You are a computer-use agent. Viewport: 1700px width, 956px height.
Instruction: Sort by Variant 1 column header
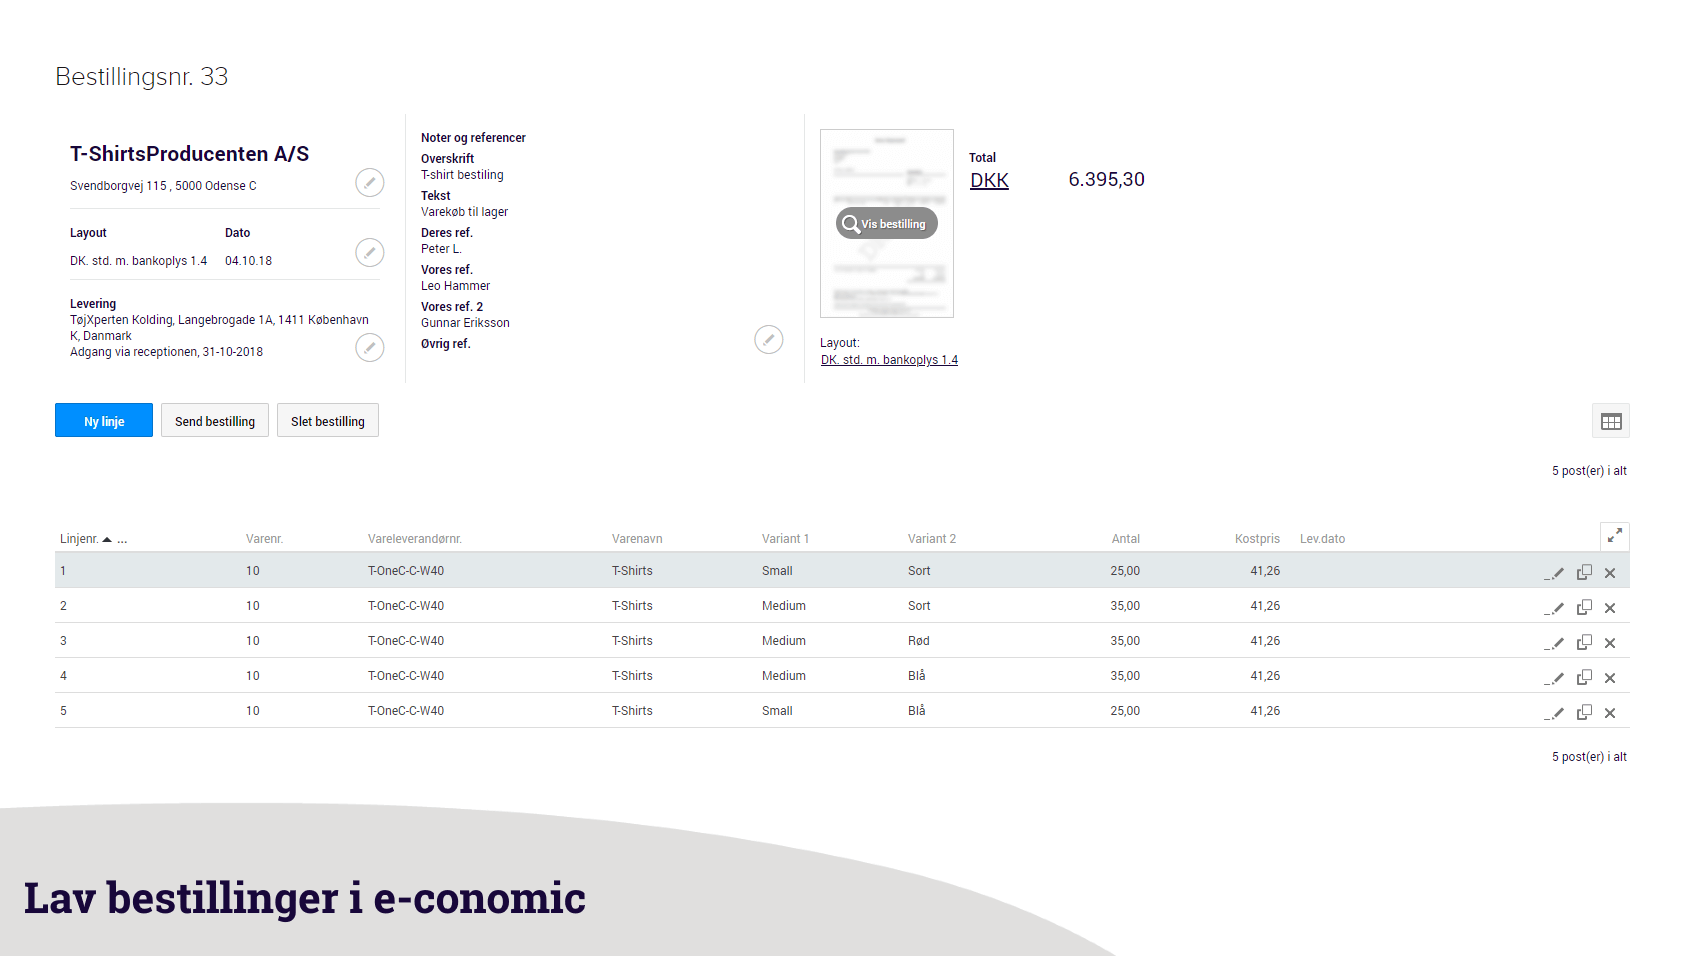point(785,539)
